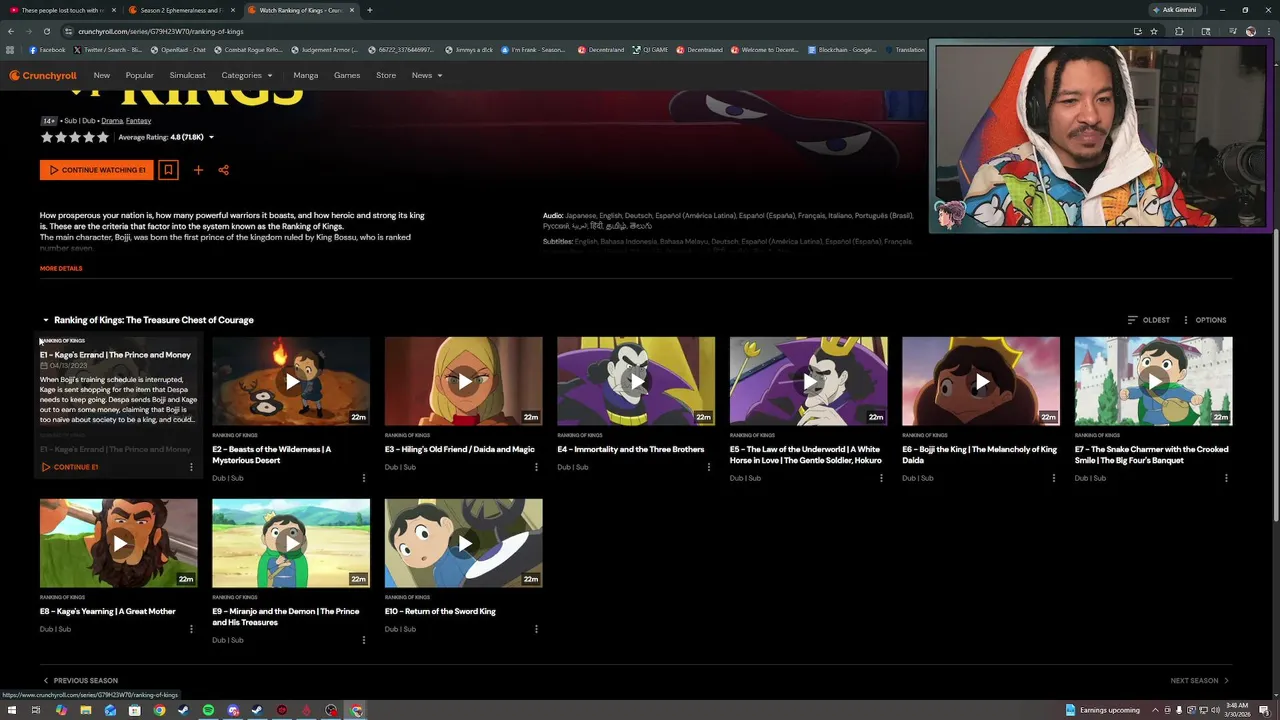This screenshot has height=720, width=1280.
Task: Open season selector Treasure Chest of Courage
Action: click(148, 320)
